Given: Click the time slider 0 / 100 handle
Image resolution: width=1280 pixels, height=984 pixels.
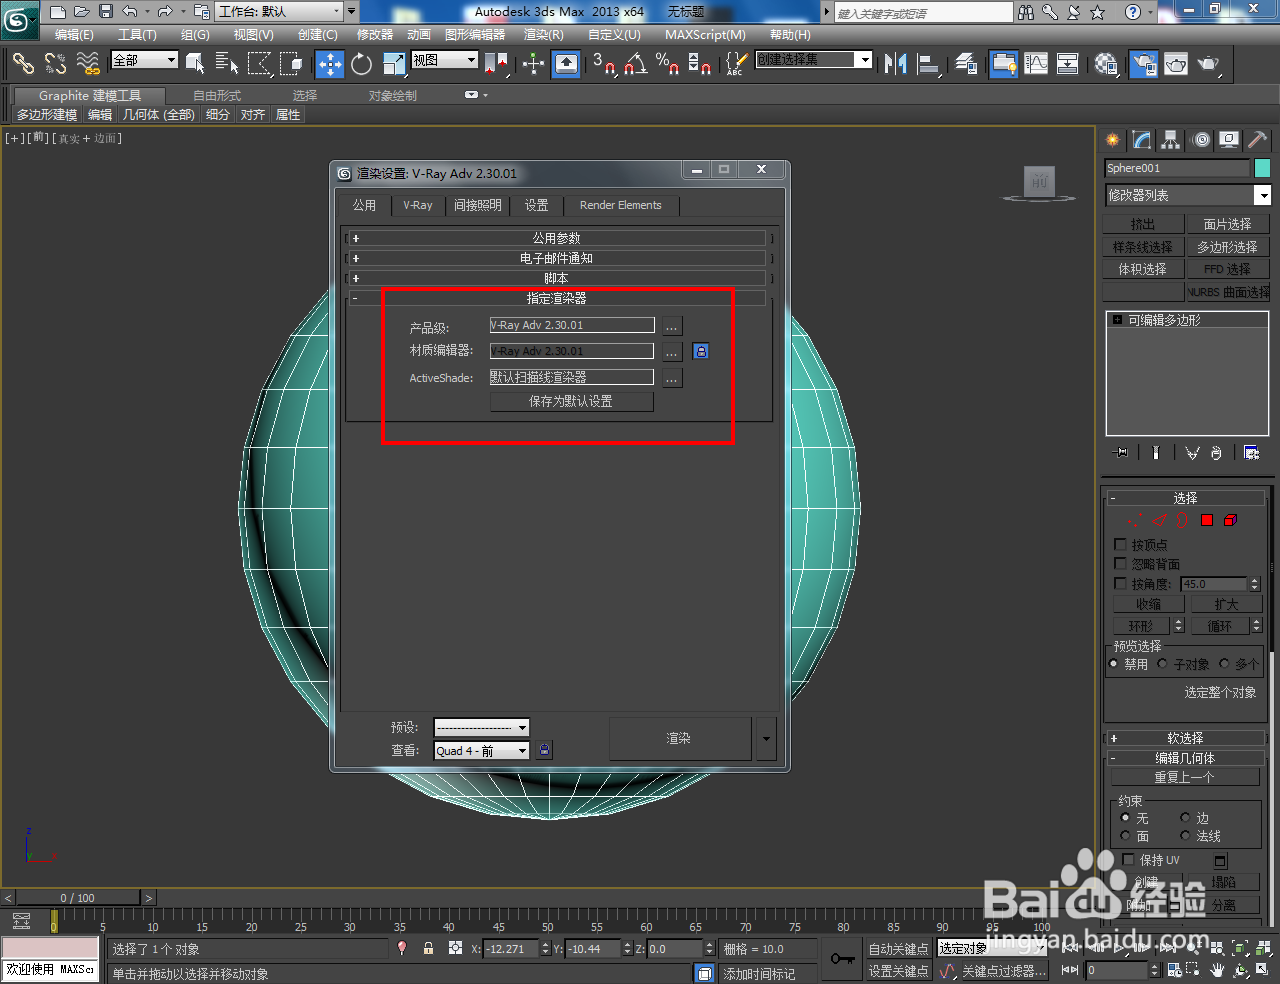Looking at the screenshot, I should point(78,898).
